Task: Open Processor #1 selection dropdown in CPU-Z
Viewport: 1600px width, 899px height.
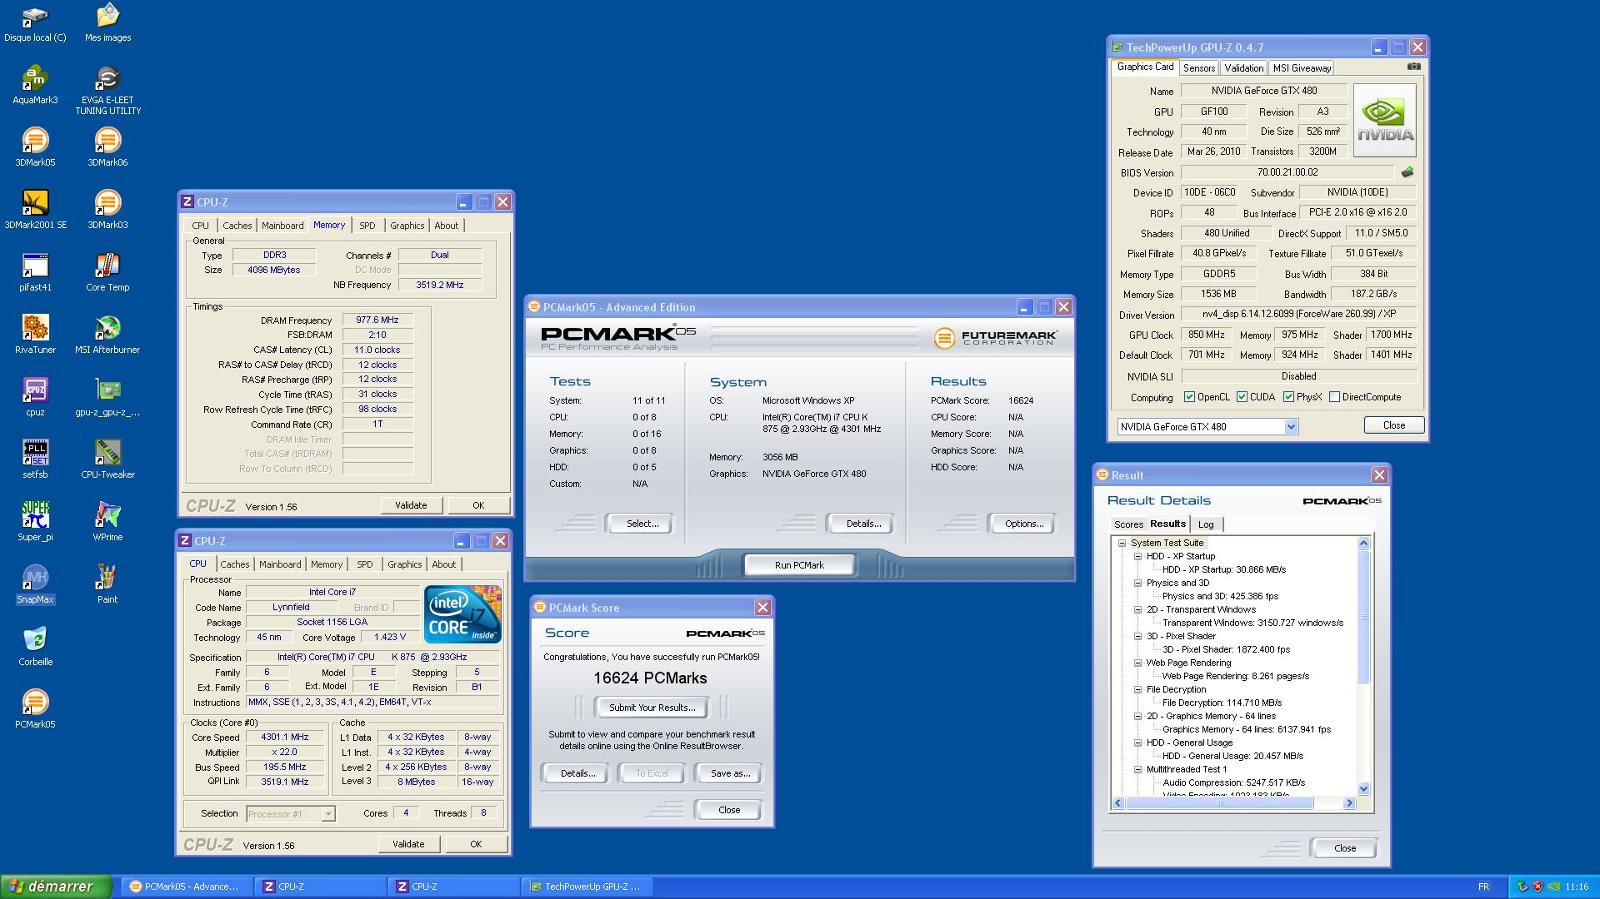Action: [327, 814]
